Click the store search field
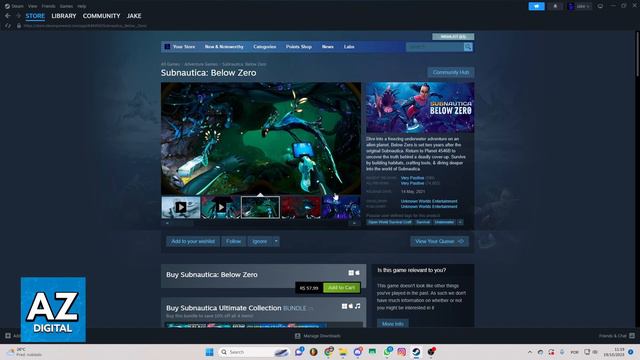 point(434,47)
